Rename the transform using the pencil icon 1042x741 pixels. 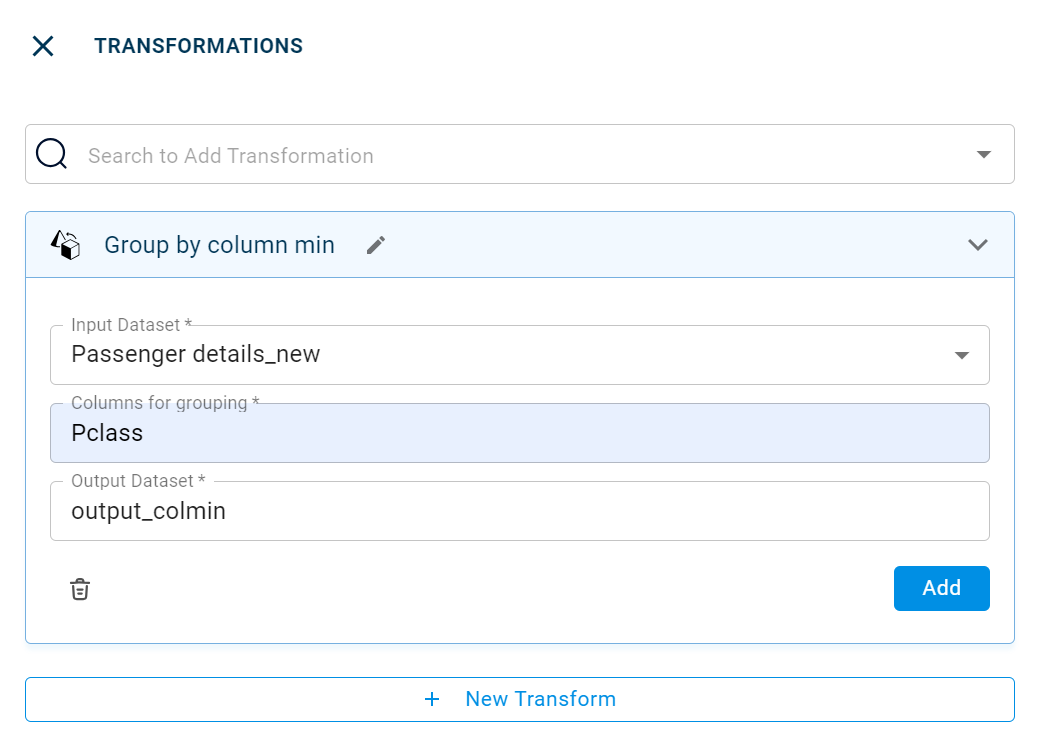pyautogui.click(x=376, y=245)
